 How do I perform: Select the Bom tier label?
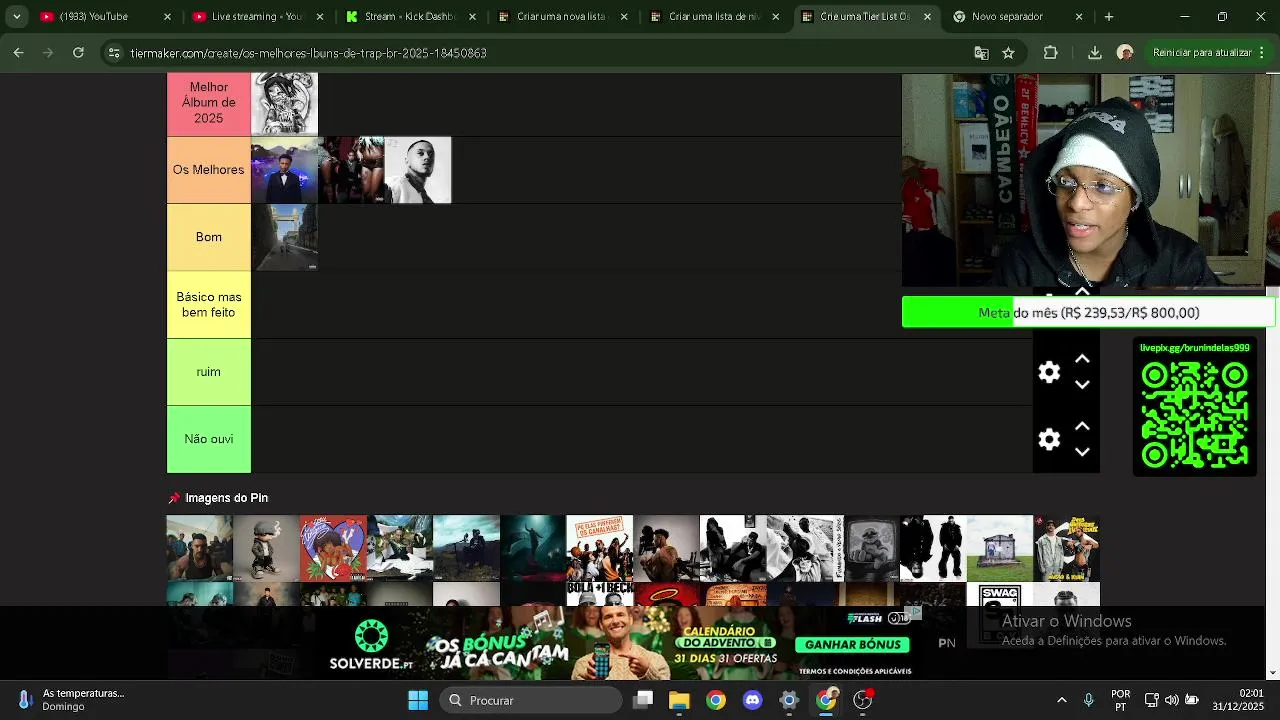(x=209, y=237)
